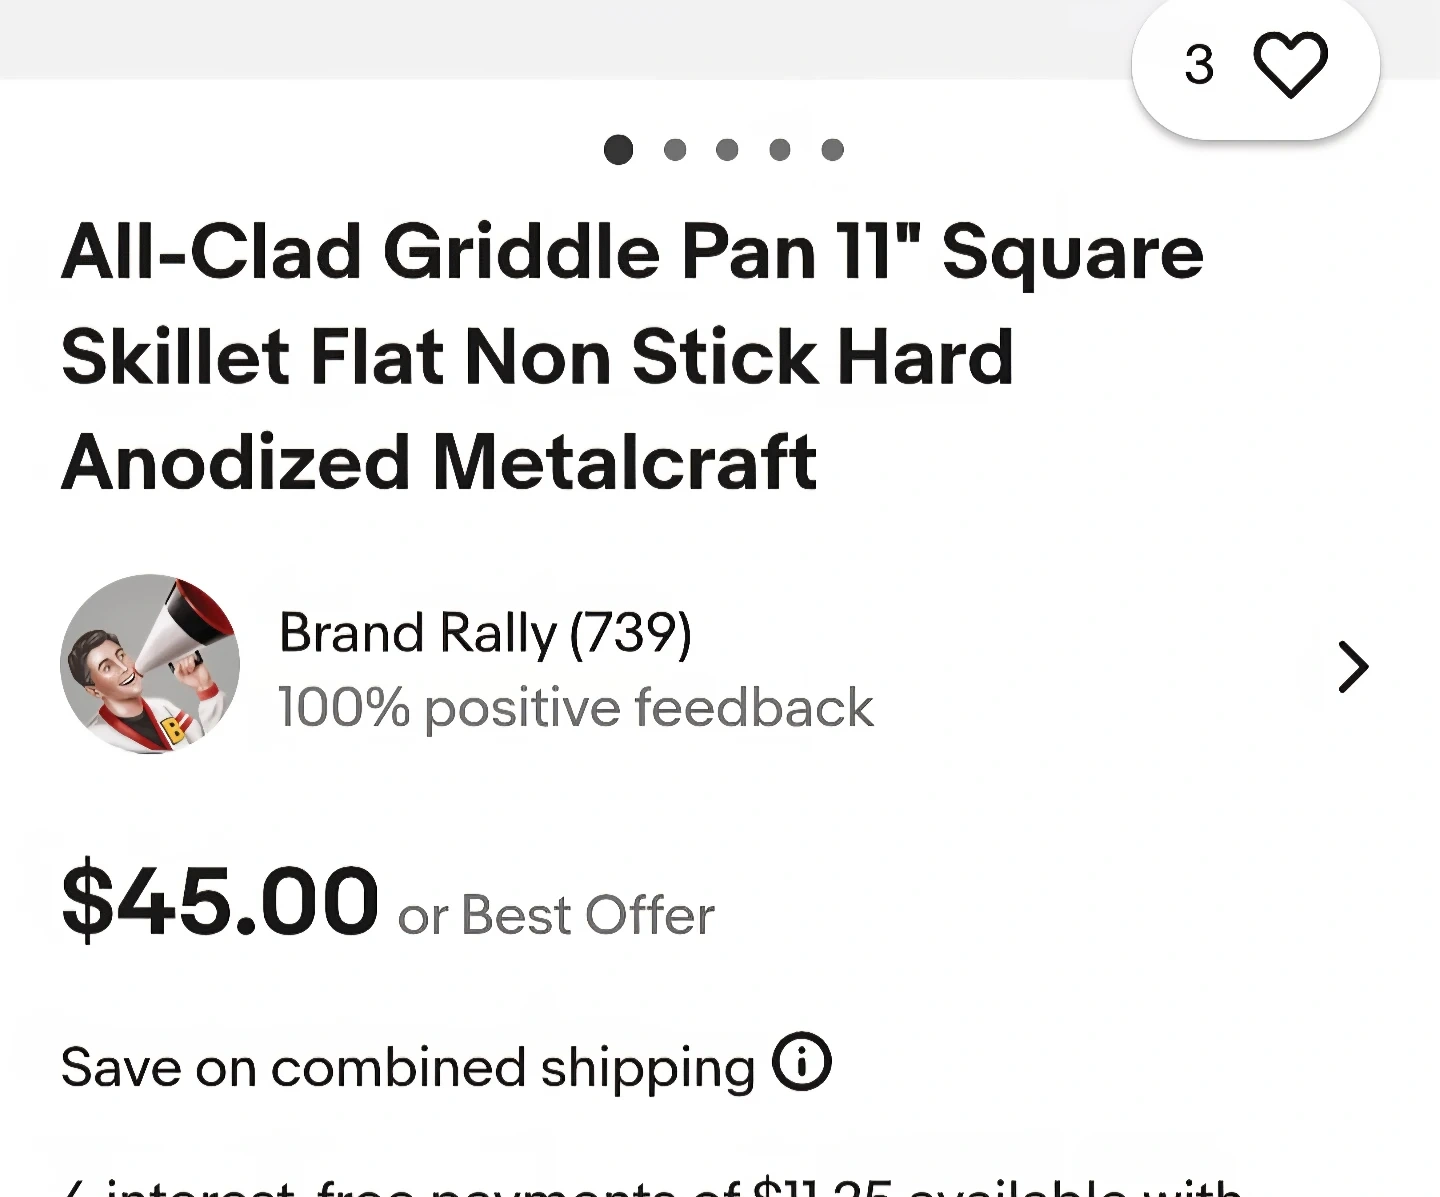Open Brand Rally megaphone avatar
The width and height of the screenshot is (1440, 1197).
[x=150, y=664]
